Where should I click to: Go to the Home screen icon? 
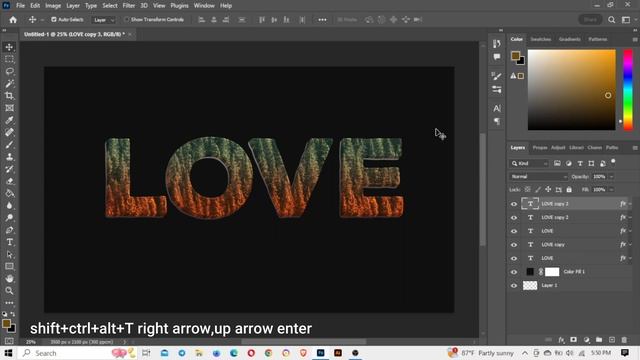pos(13,20)
